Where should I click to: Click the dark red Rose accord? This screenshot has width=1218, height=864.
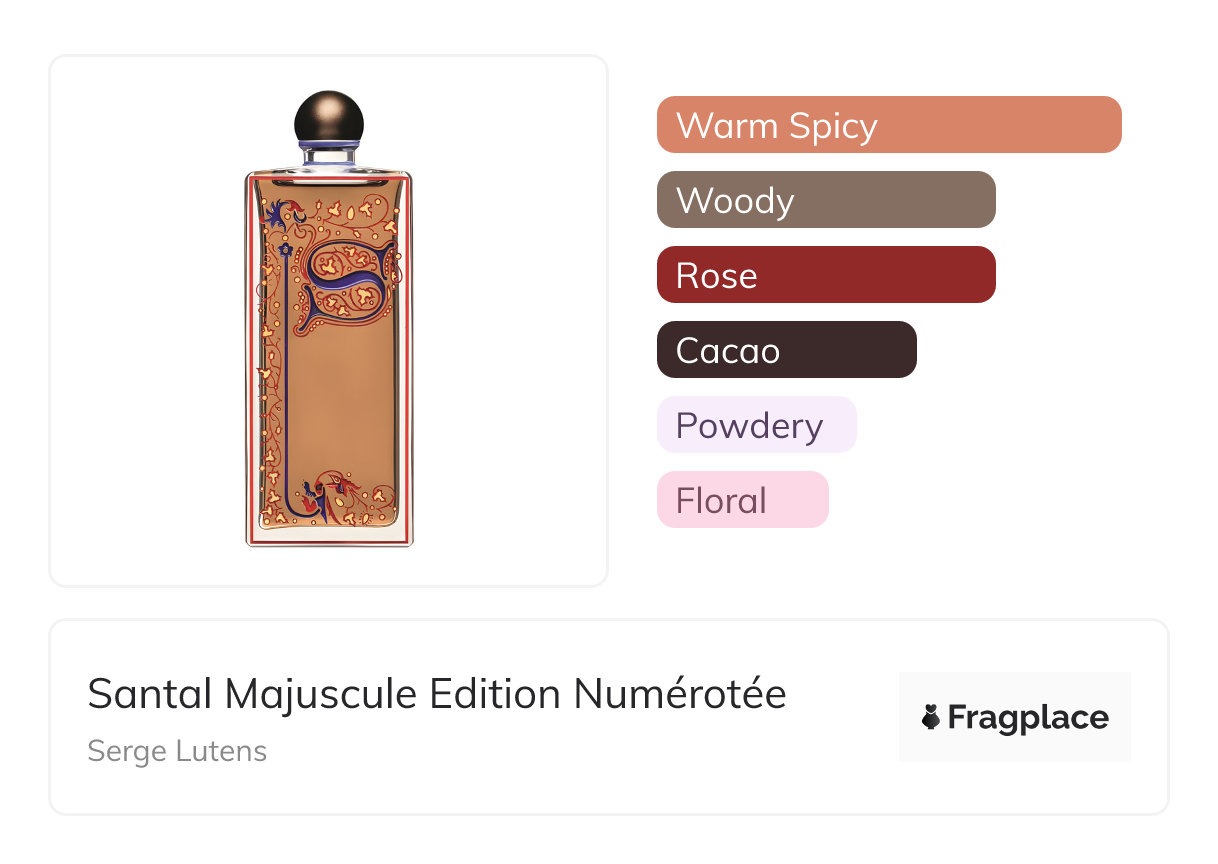coord(826,275)
